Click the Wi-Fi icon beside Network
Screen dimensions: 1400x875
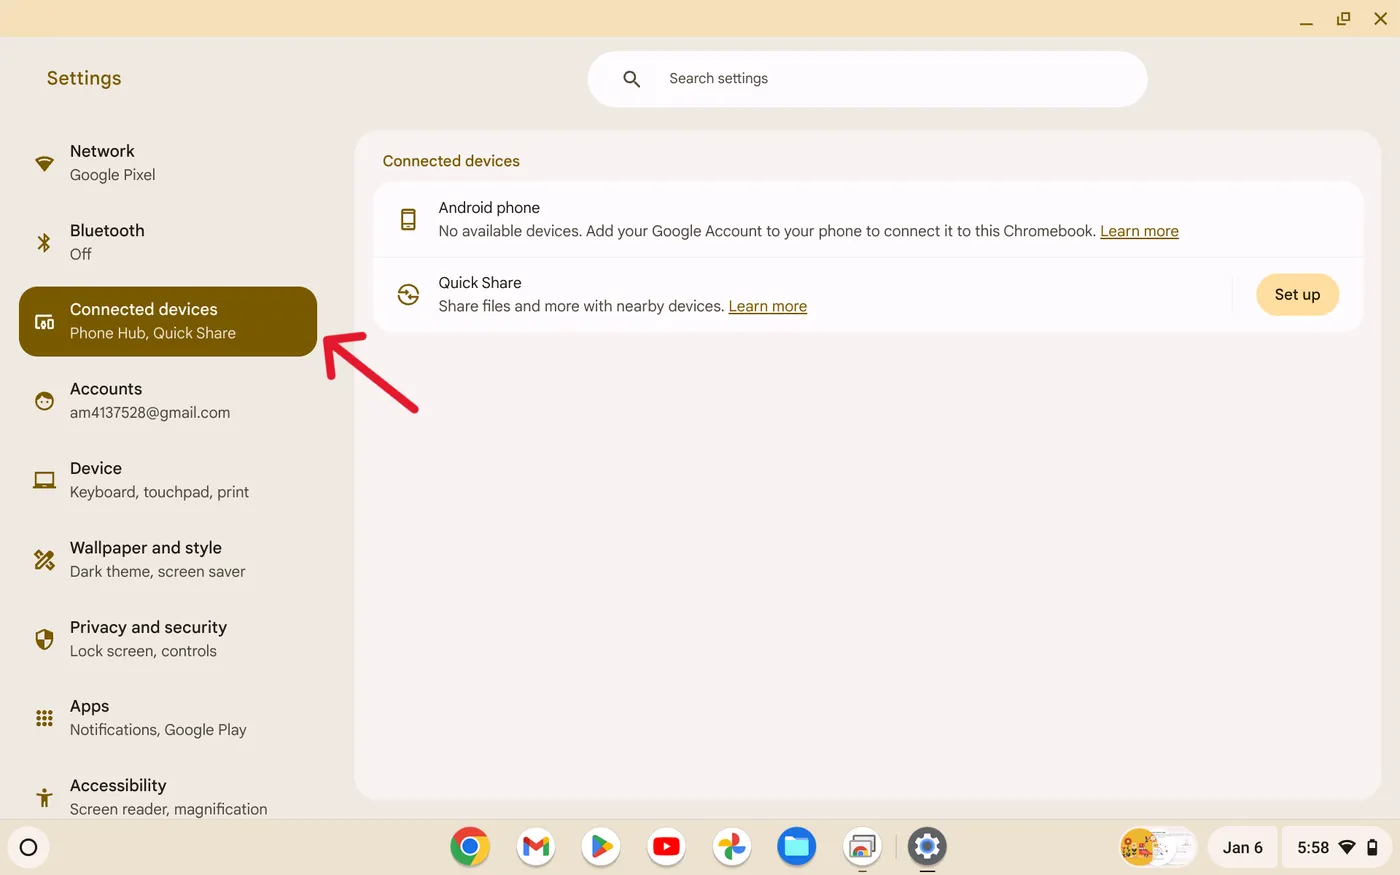click(44, 163)
